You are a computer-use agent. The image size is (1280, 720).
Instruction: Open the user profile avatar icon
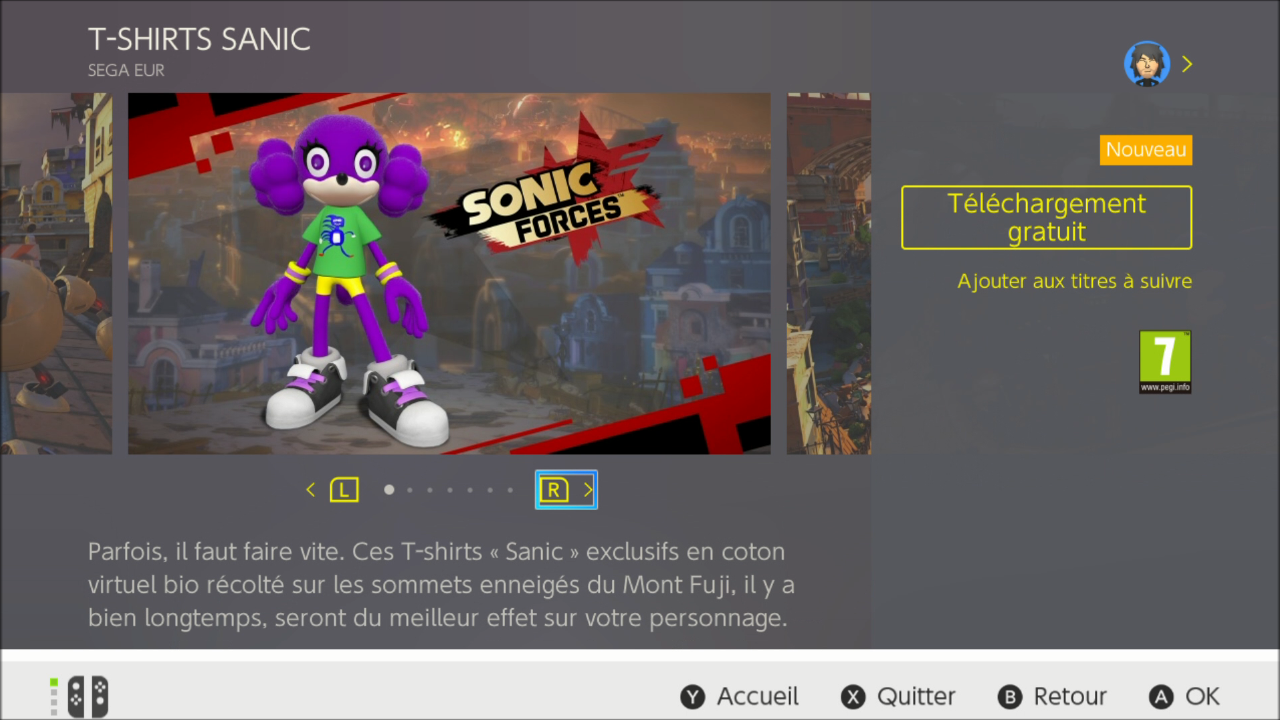pos(1147,64)
